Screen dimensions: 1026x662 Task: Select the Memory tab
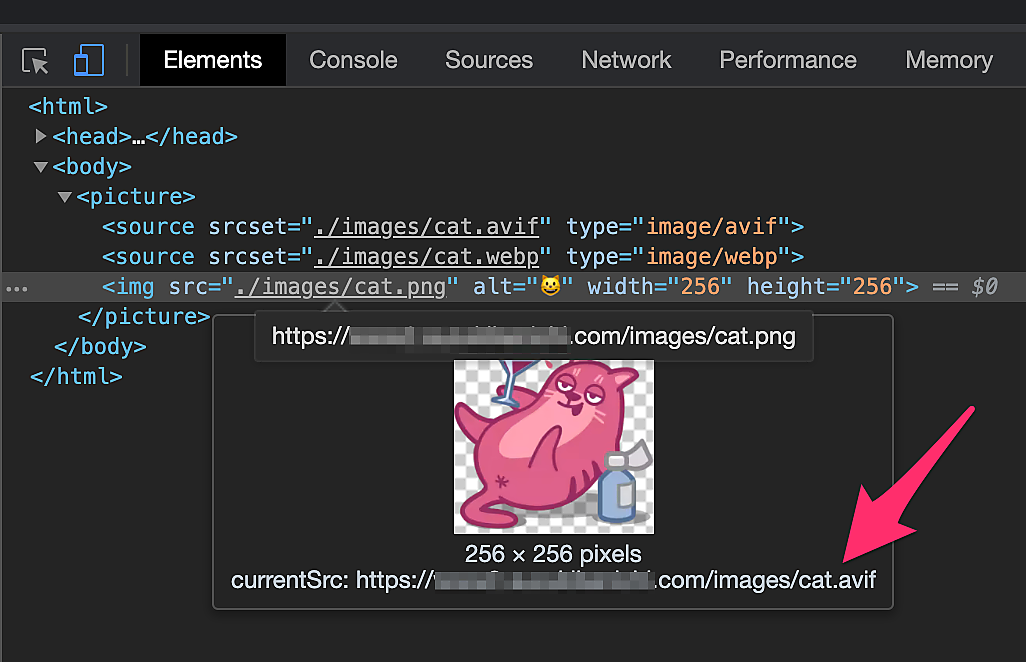(x=948, y=60)
